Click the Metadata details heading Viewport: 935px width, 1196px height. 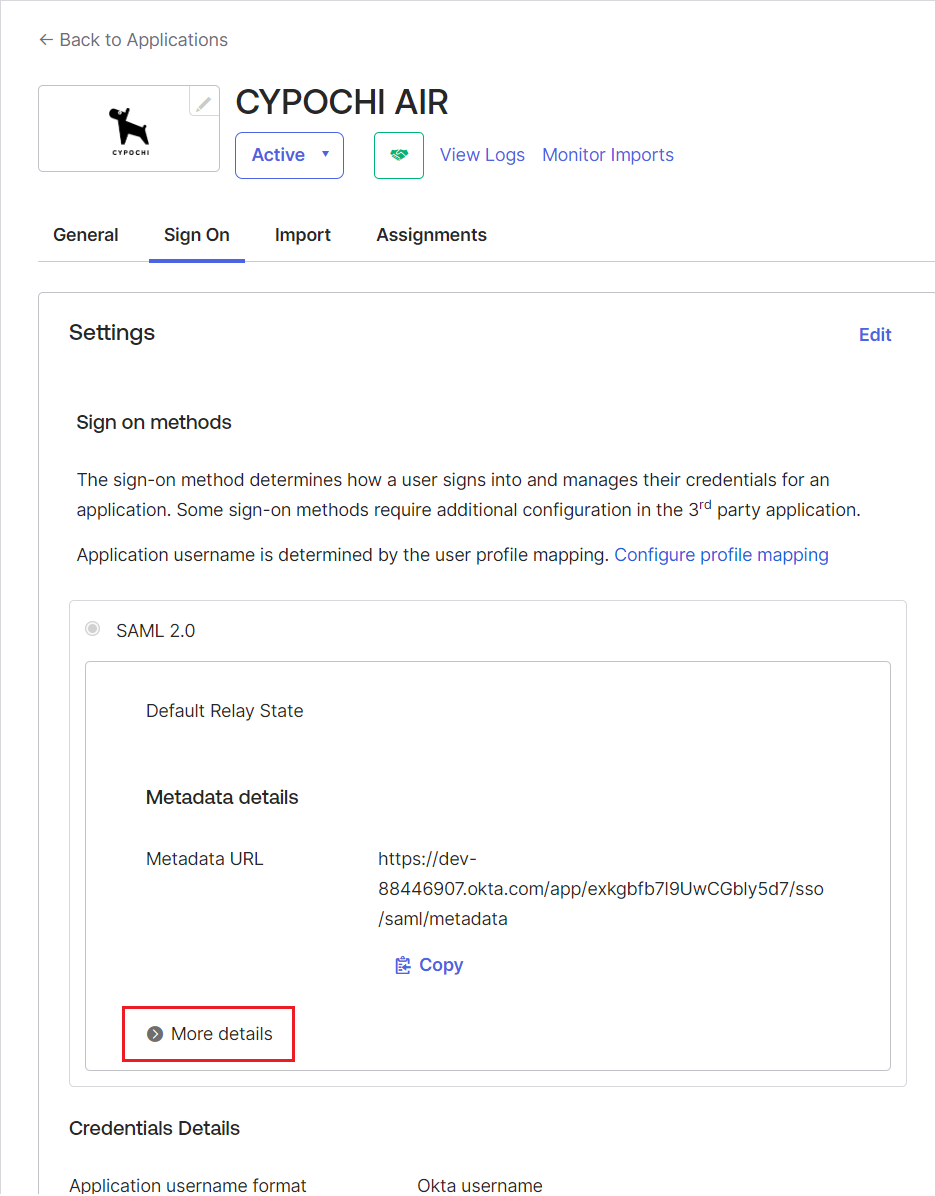click(222, 797)
